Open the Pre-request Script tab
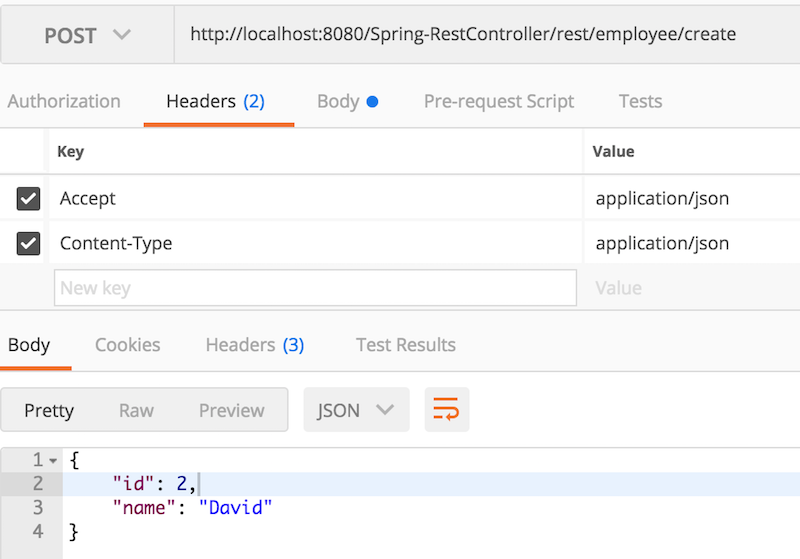The width and height of the screenshot is (800, 559). coord(498,101)
